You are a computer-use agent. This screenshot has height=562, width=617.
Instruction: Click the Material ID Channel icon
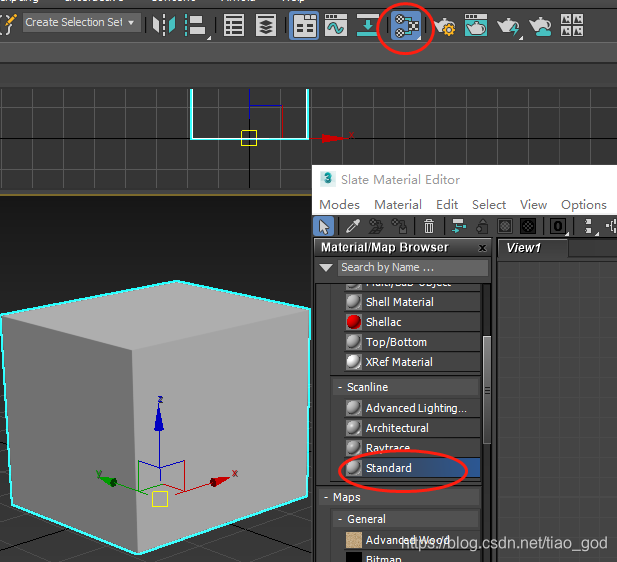click(x=558, y=227)
